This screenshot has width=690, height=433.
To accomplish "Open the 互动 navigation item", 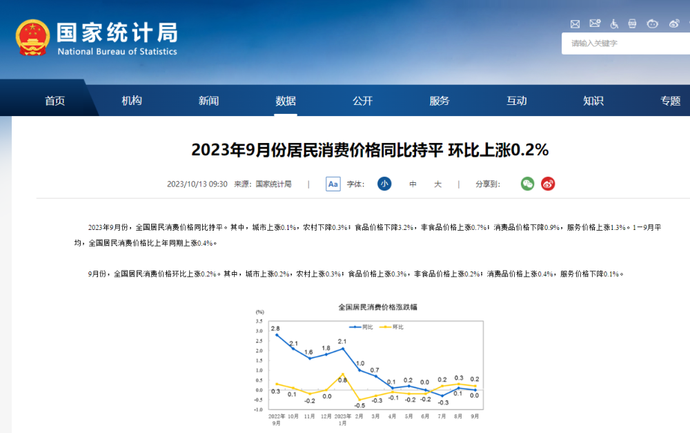I will (517, 101).
